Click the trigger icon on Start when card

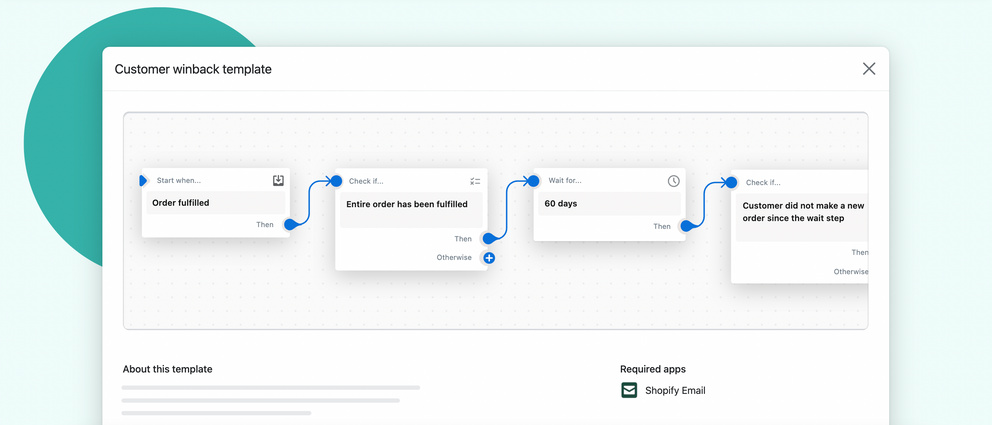pos(278,181)
